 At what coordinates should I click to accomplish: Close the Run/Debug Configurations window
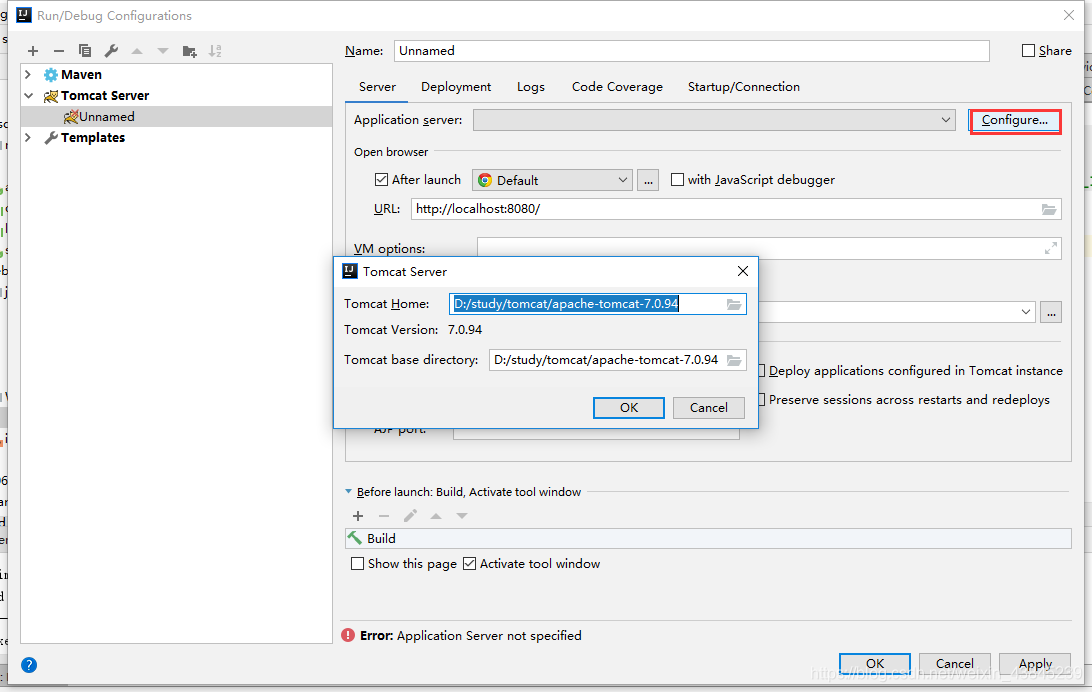tap(1069, 15)
